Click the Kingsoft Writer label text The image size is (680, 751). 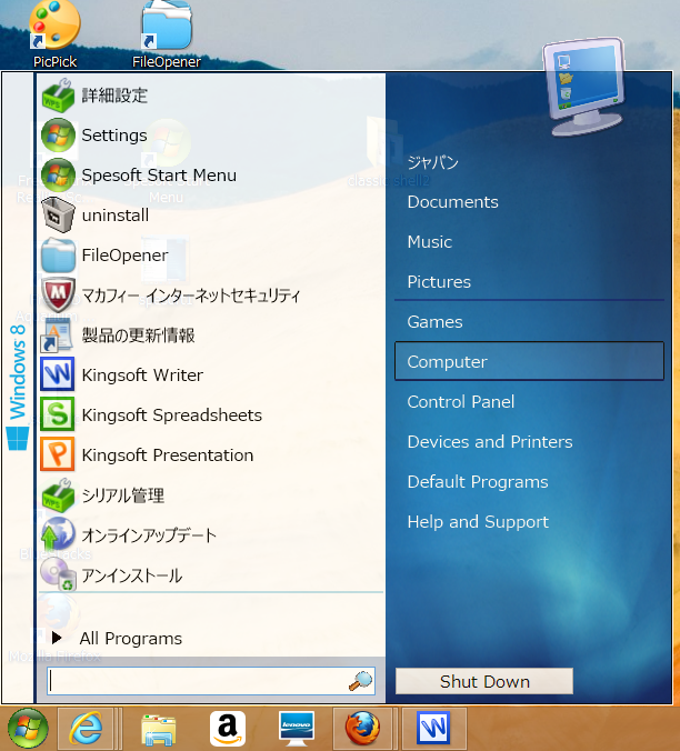click(142, 375)
